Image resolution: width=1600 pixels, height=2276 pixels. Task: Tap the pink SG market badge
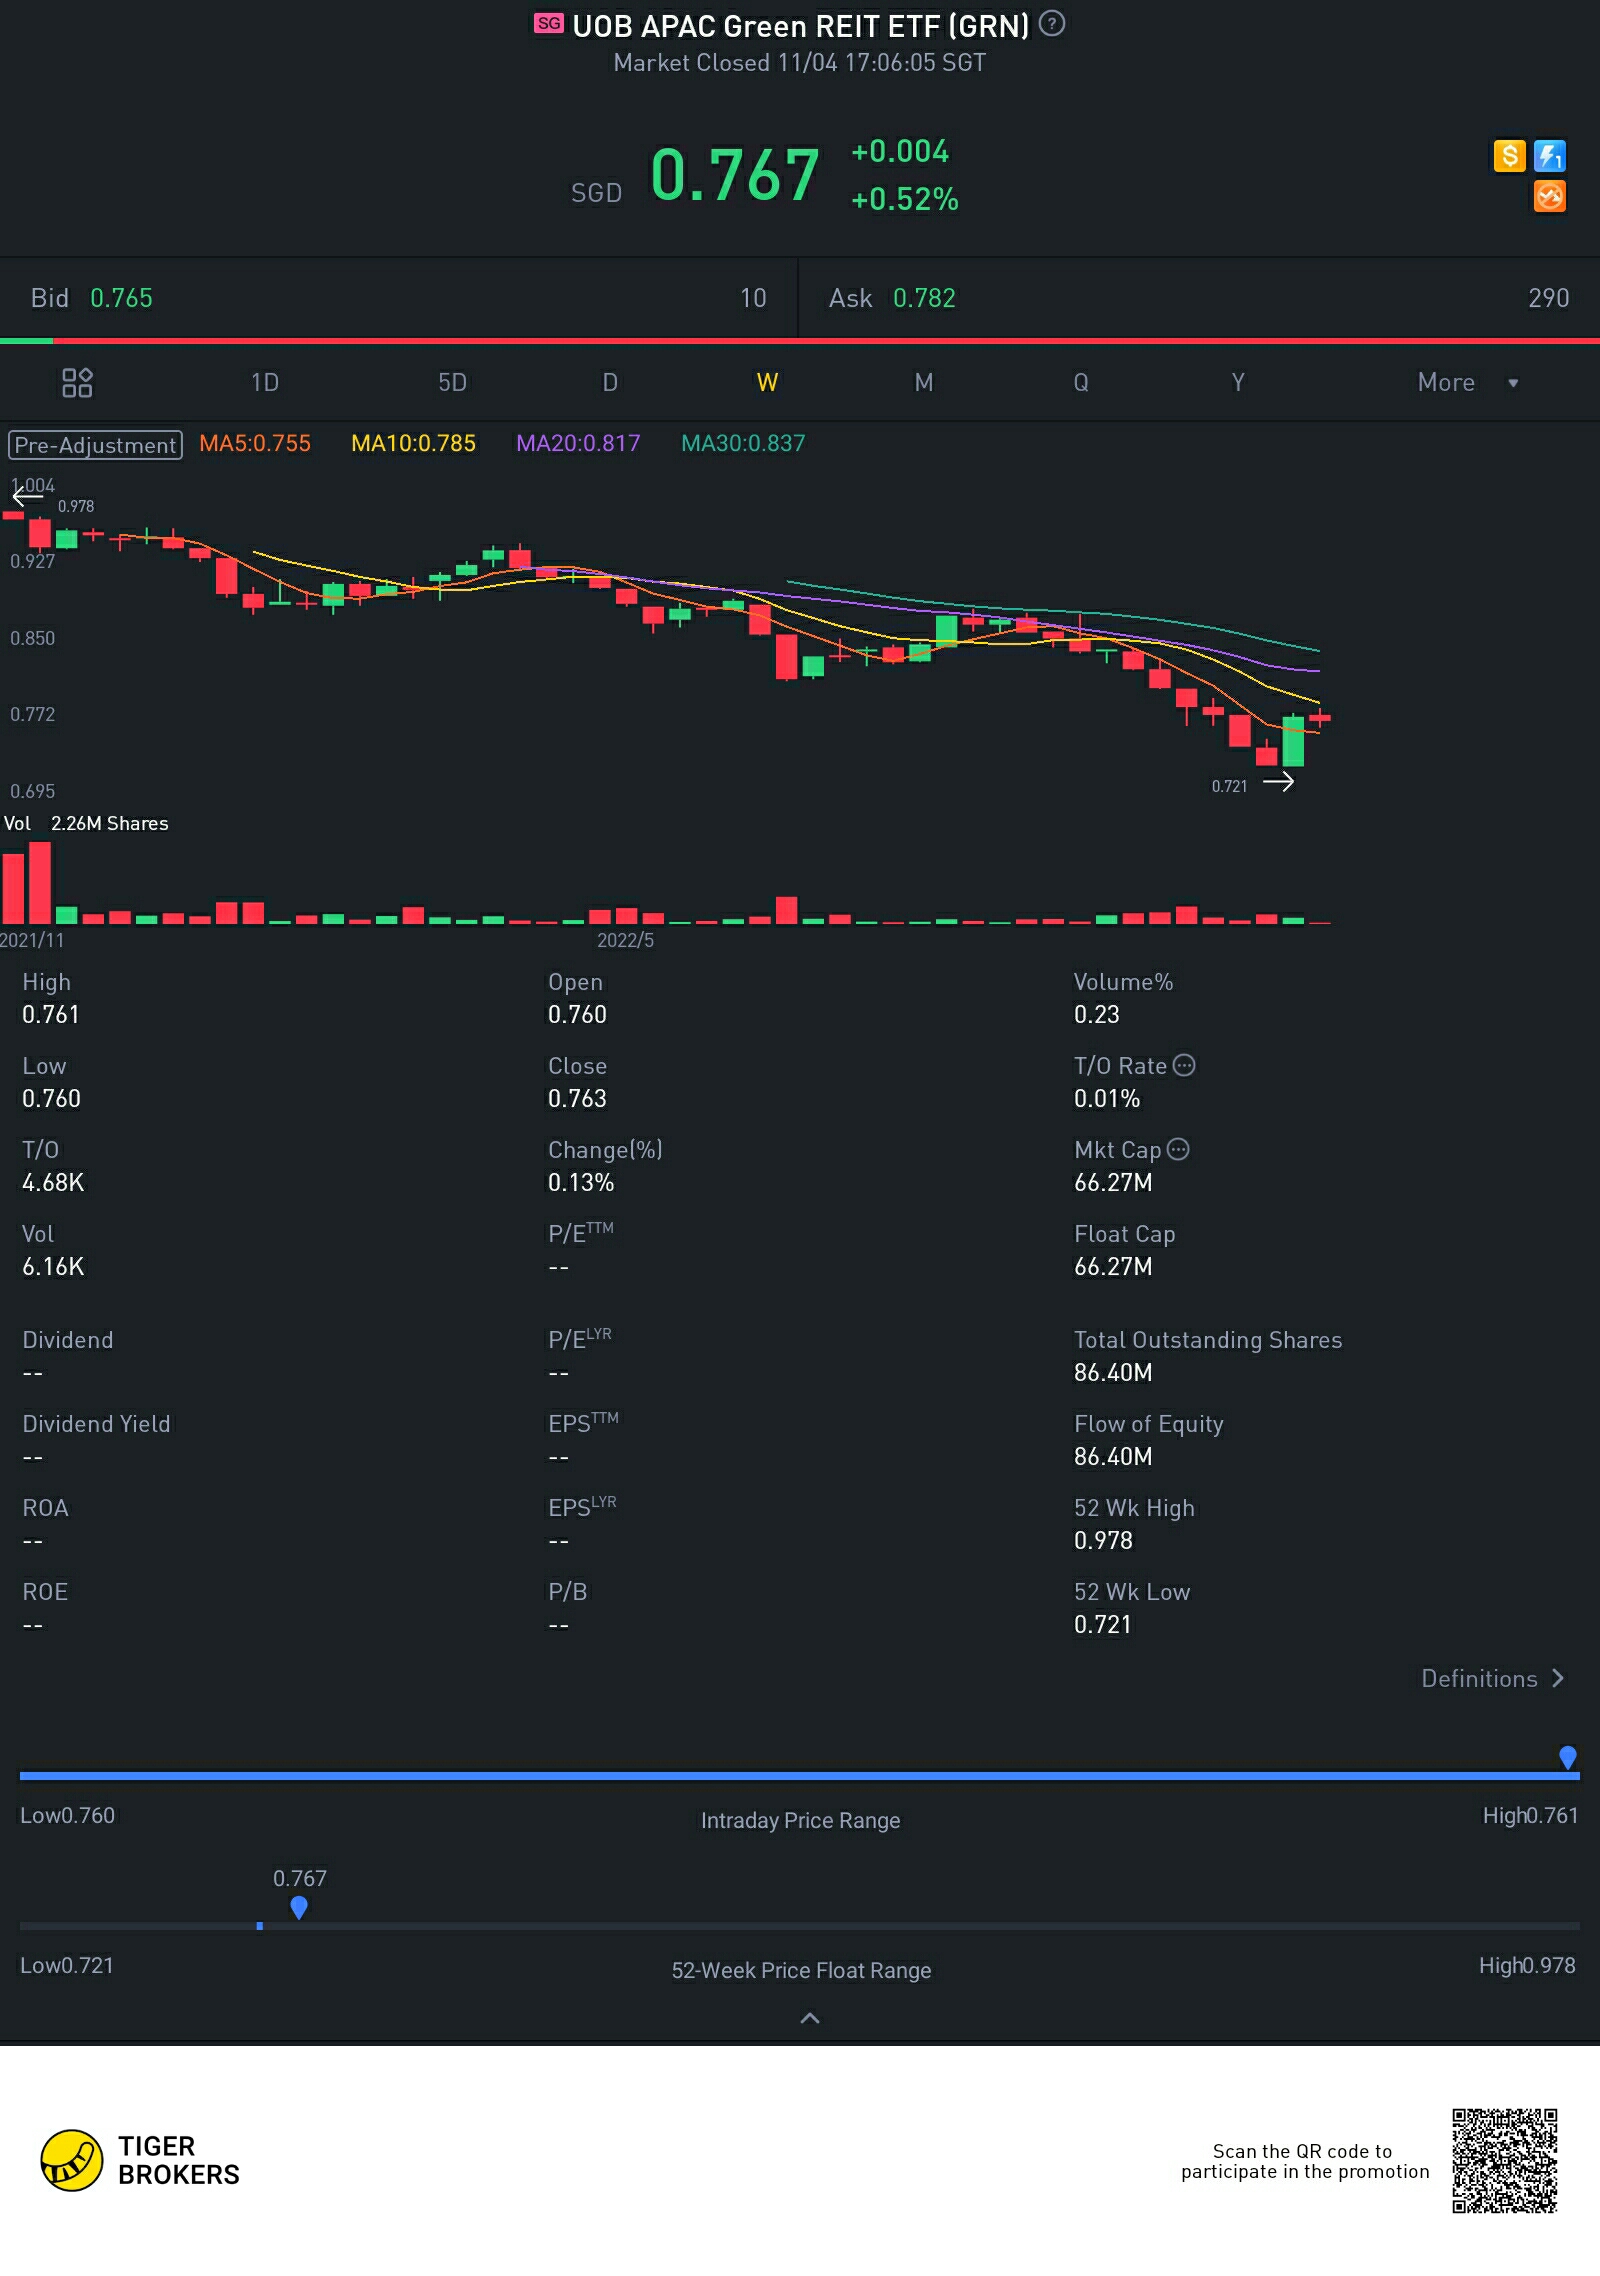(x=549, y=23)
